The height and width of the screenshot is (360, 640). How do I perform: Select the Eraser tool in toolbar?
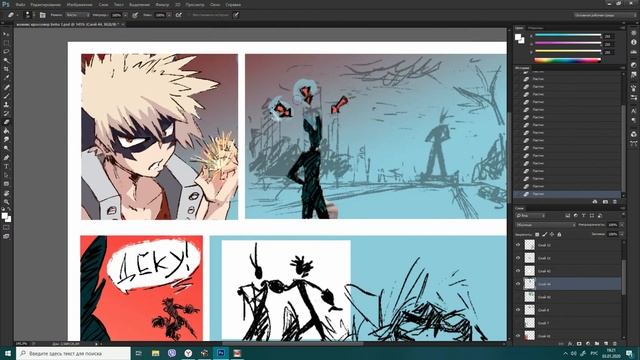[6, 122]
